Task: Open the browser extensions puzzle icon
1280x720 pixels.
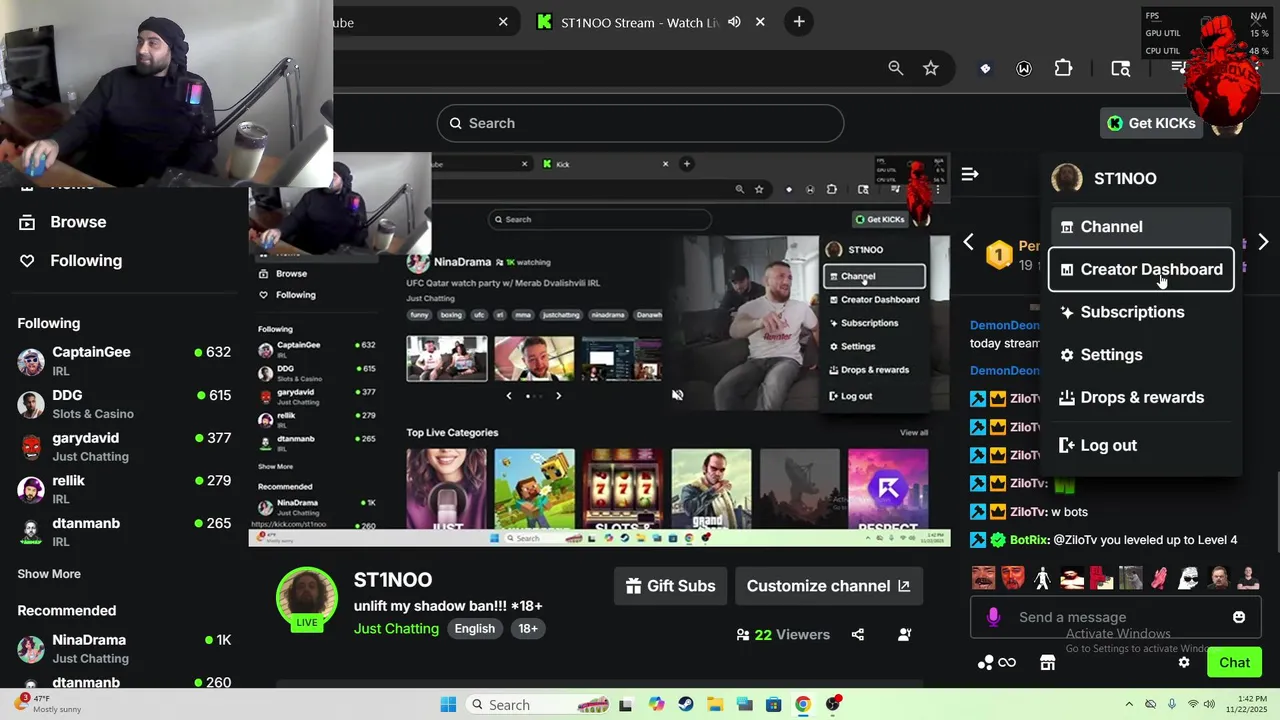Action: tap(1063, 68)
